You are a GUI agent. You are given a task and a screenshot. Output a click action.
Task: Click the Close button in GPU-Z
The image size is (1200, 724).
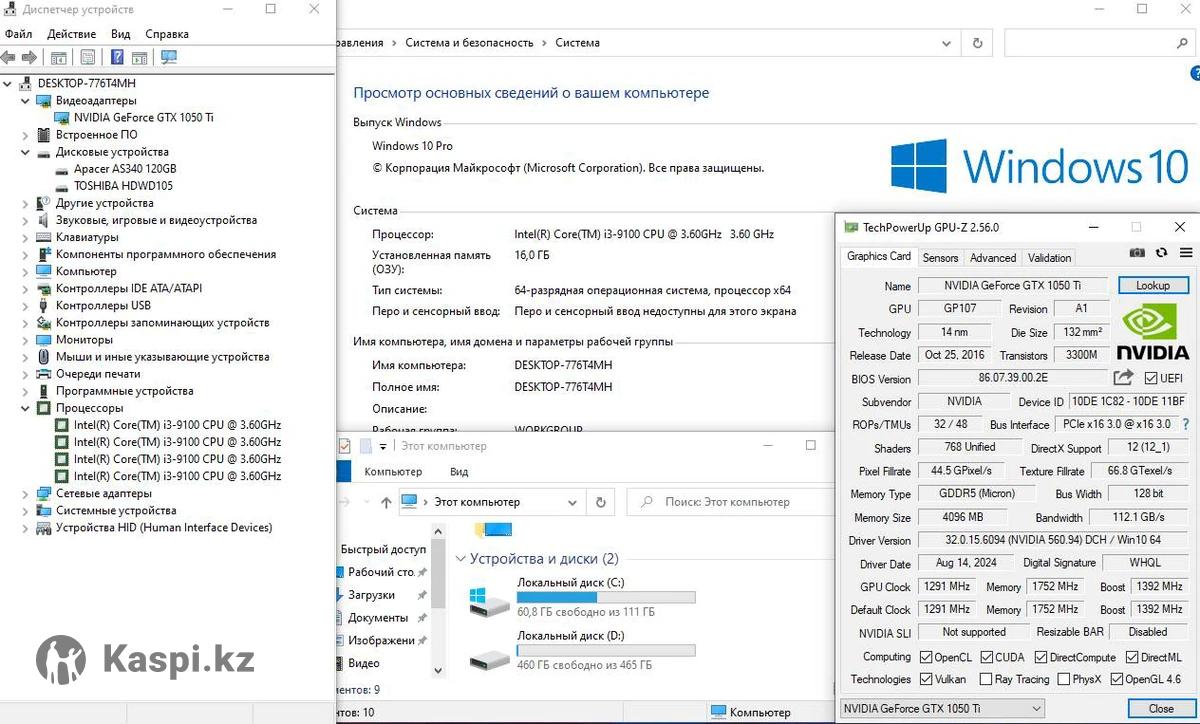pos(1160,709)
